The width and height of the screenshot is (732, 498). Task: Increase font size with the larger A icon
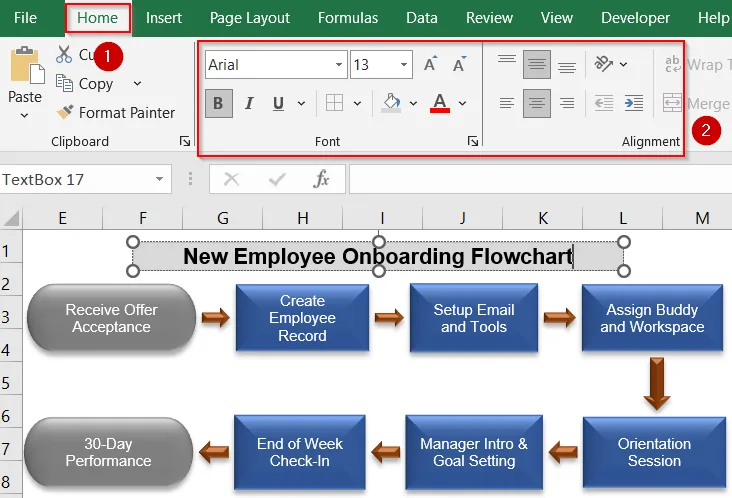430,64
